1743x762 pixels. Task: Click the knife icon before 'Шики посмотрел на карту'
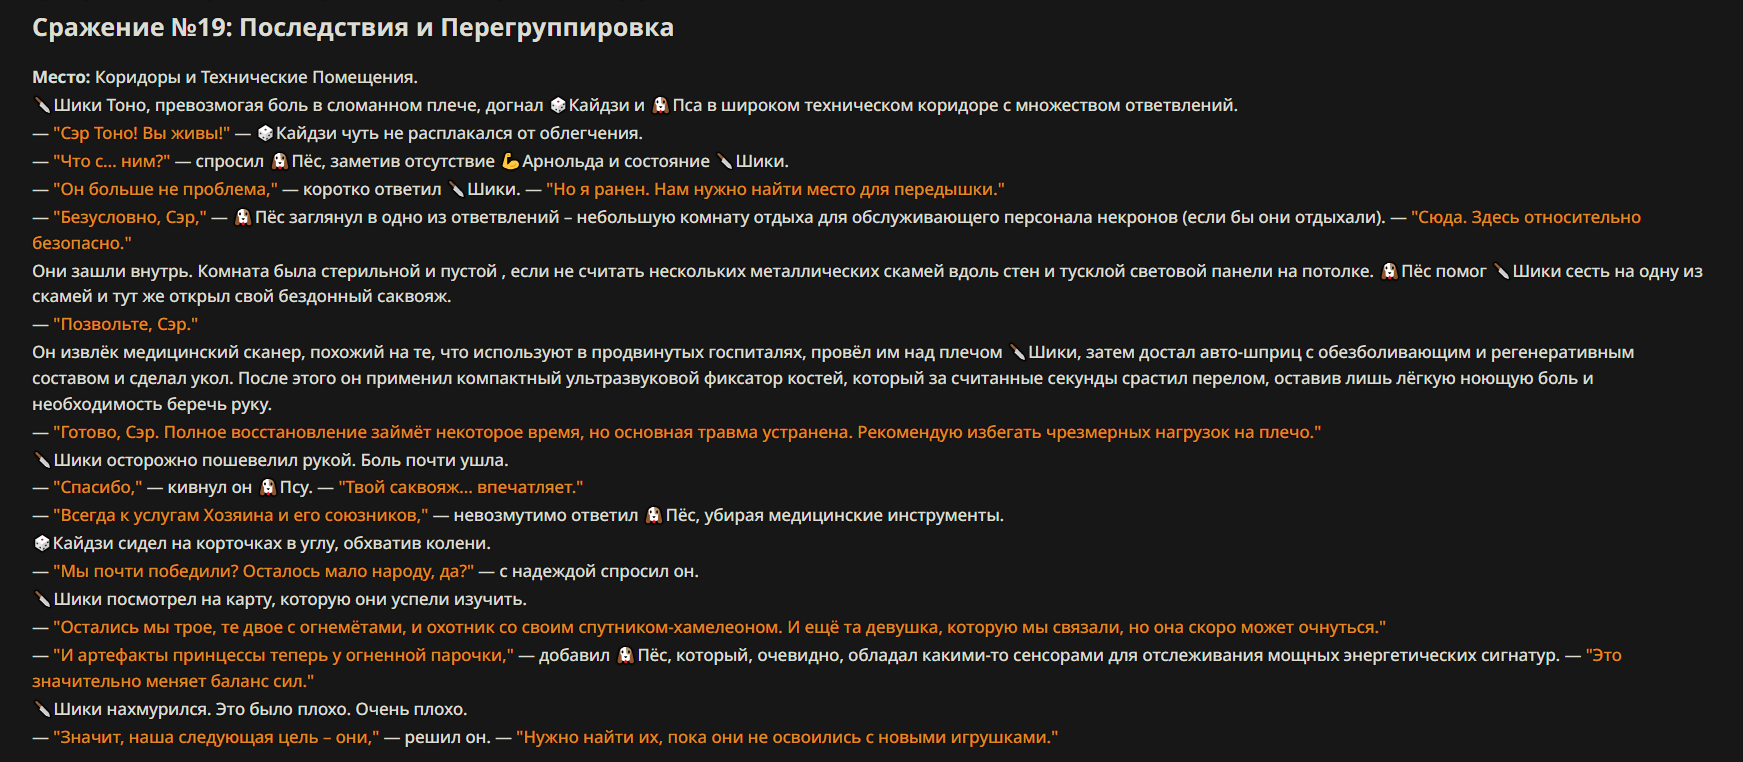pyautogui.click(x=42, y=599)
